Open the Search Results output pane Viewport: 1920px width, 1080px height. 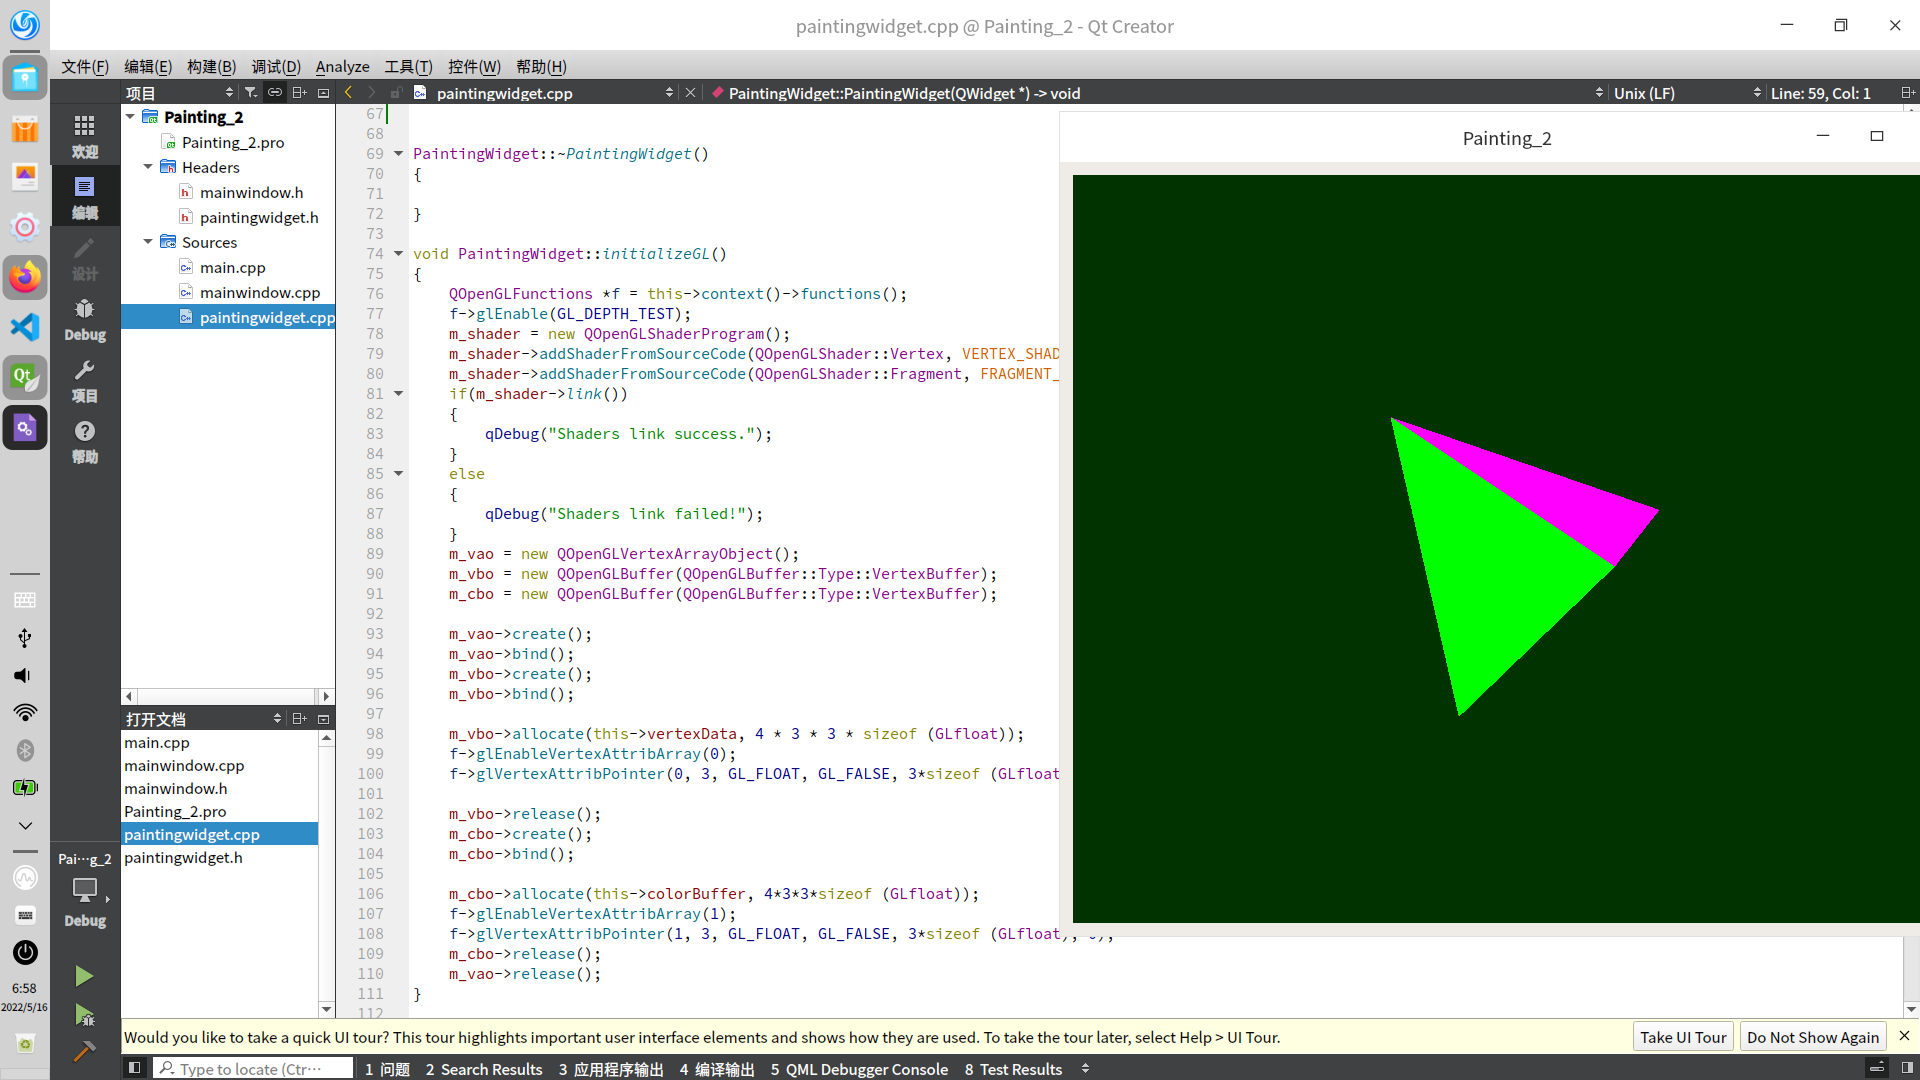click(x=484, y=1069)
